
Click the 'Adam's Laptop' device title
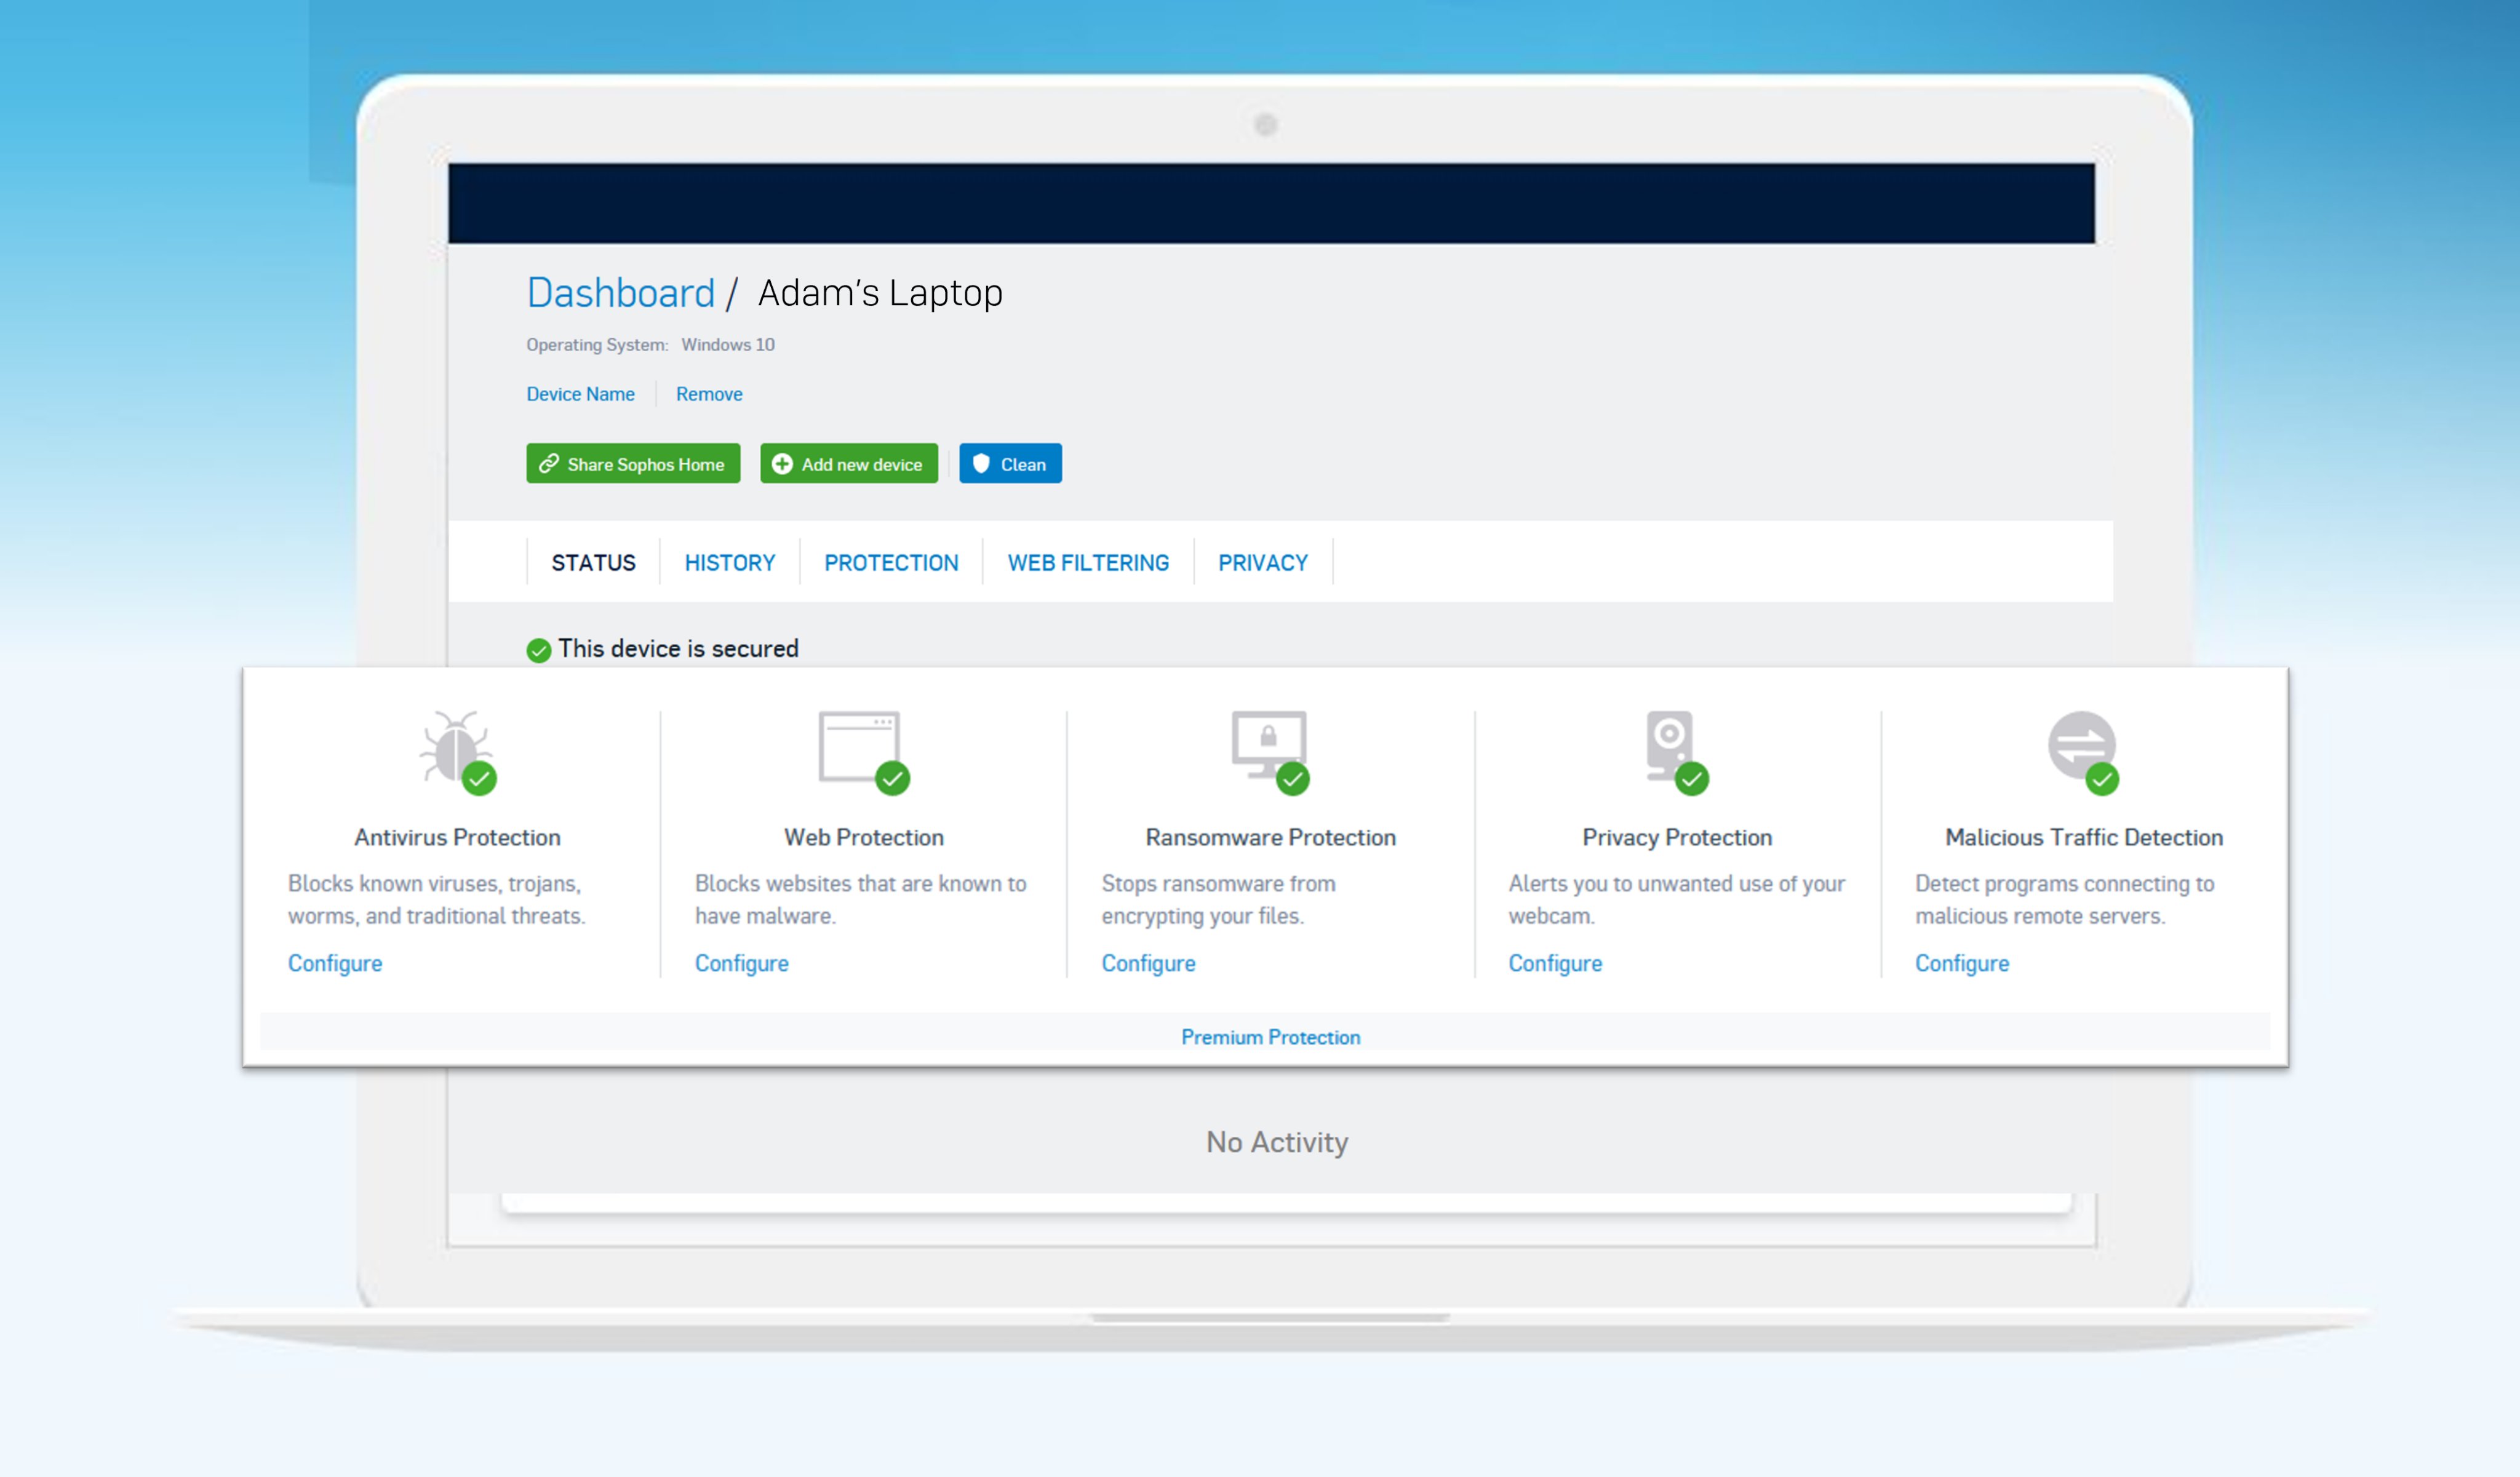880,293
